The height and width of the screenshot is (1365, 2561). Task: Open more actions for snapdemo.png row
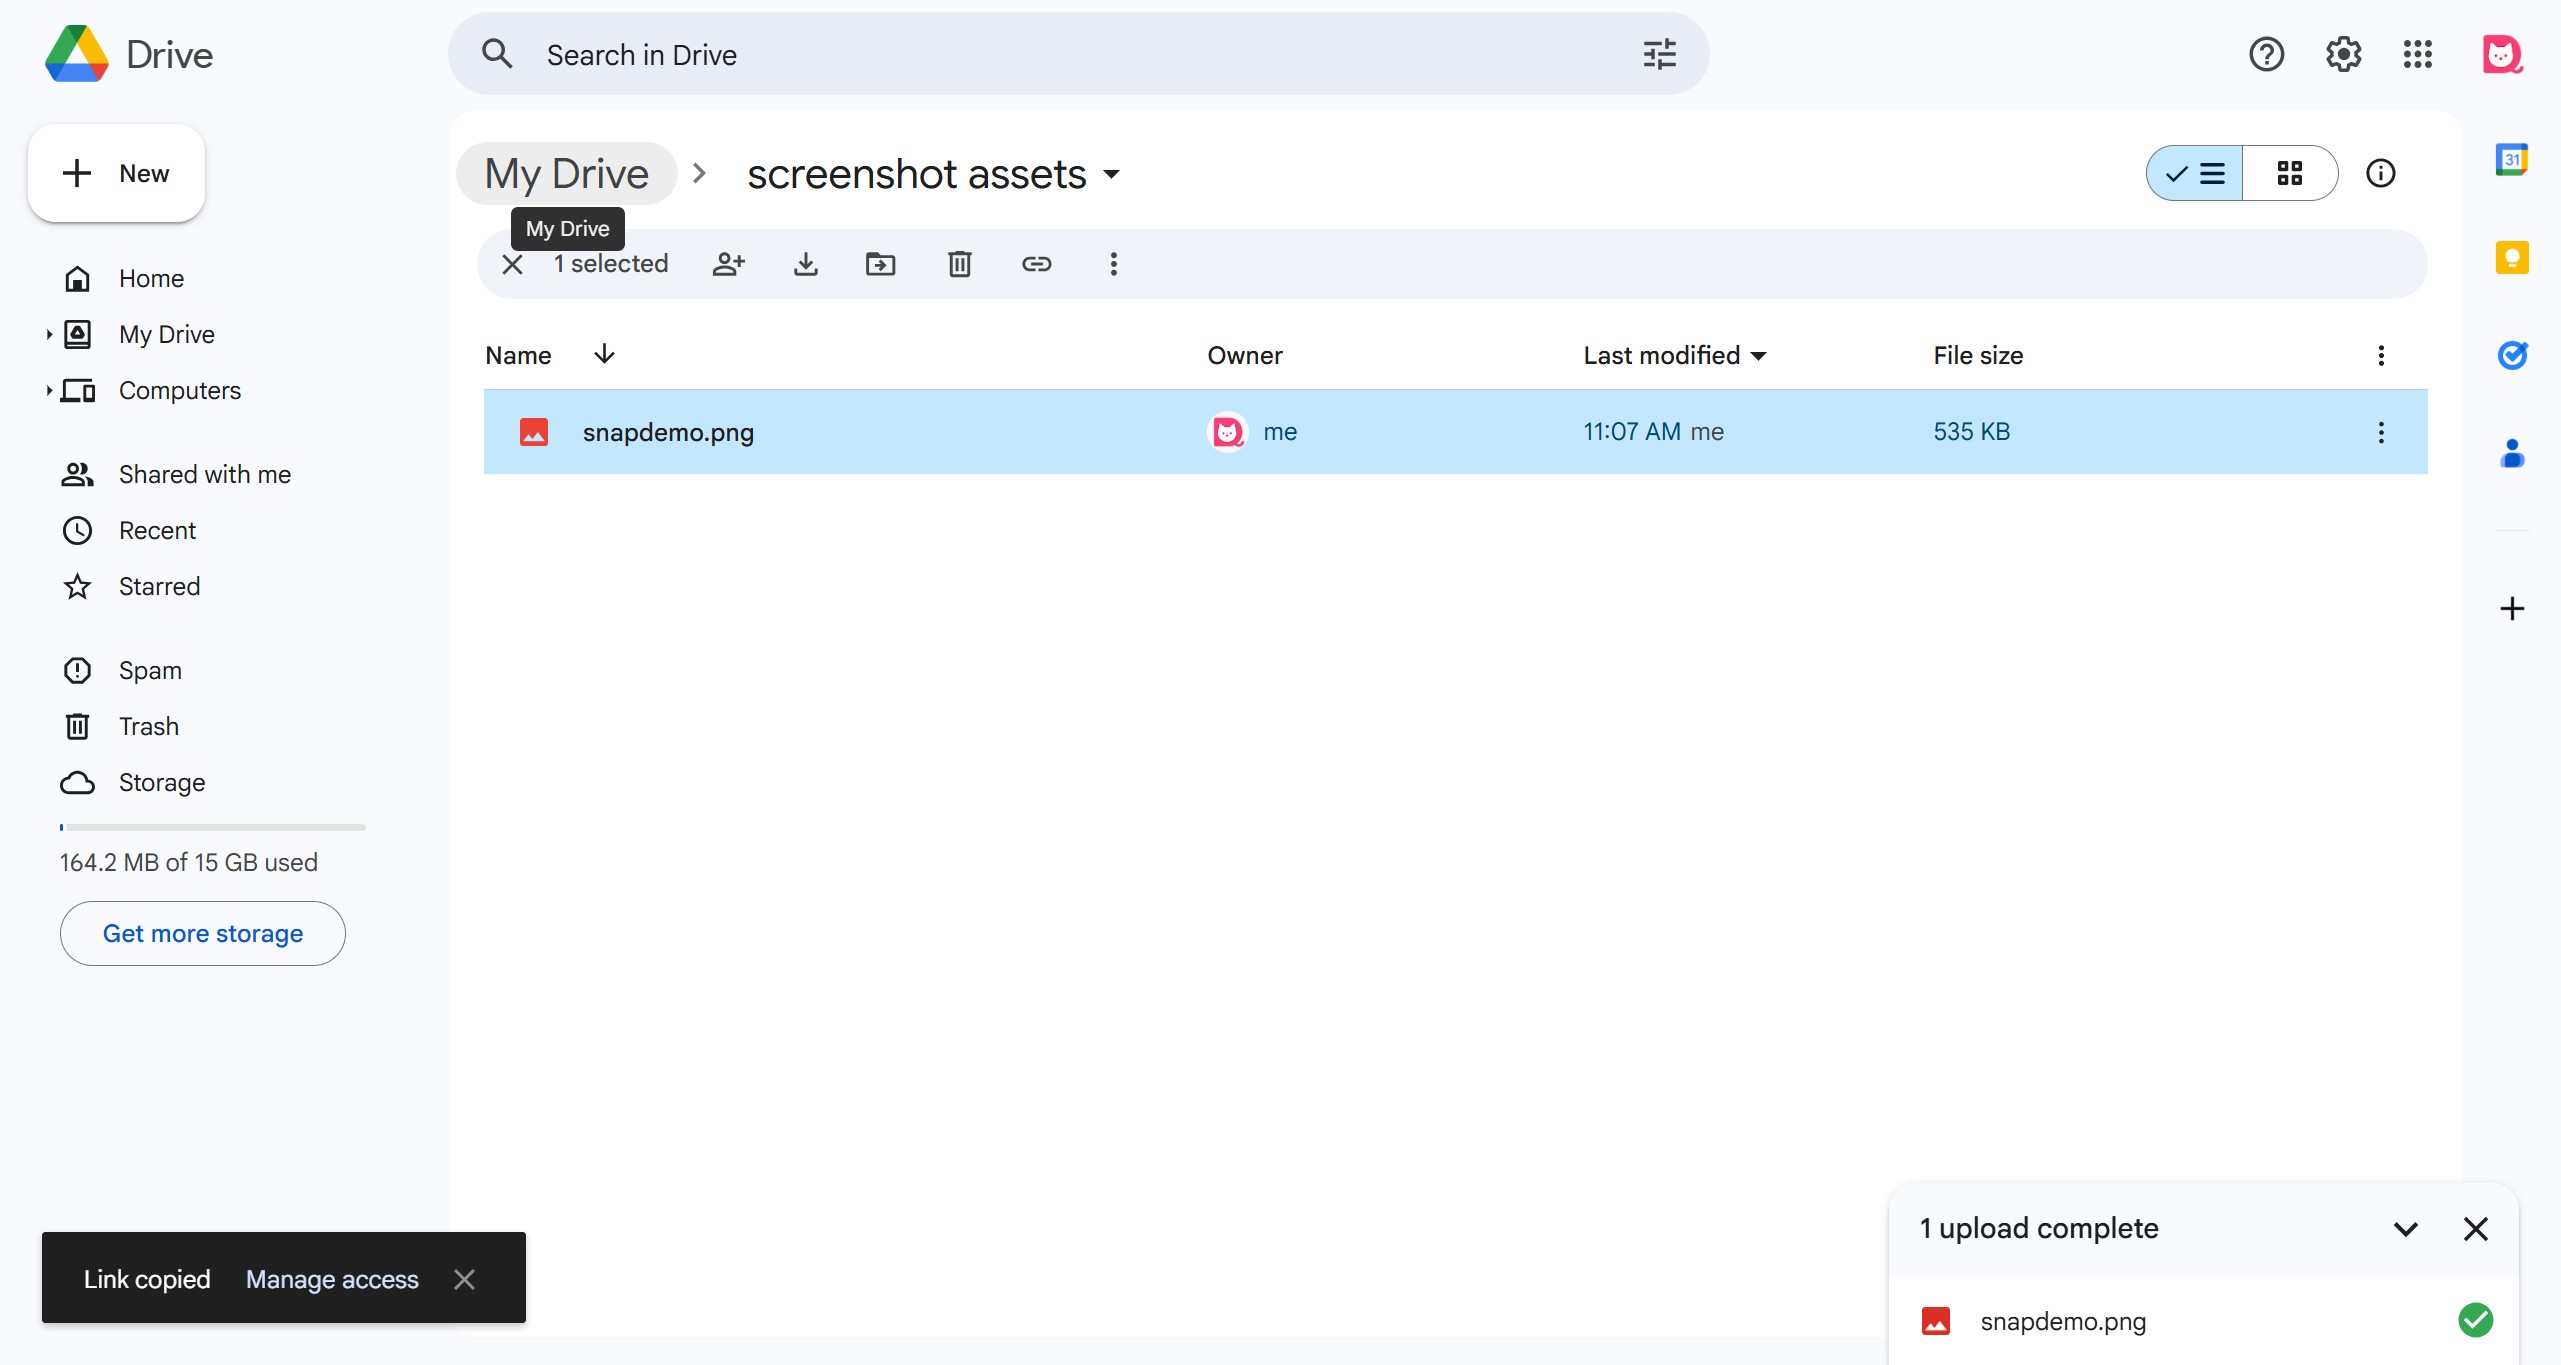tap(2381, 432)
